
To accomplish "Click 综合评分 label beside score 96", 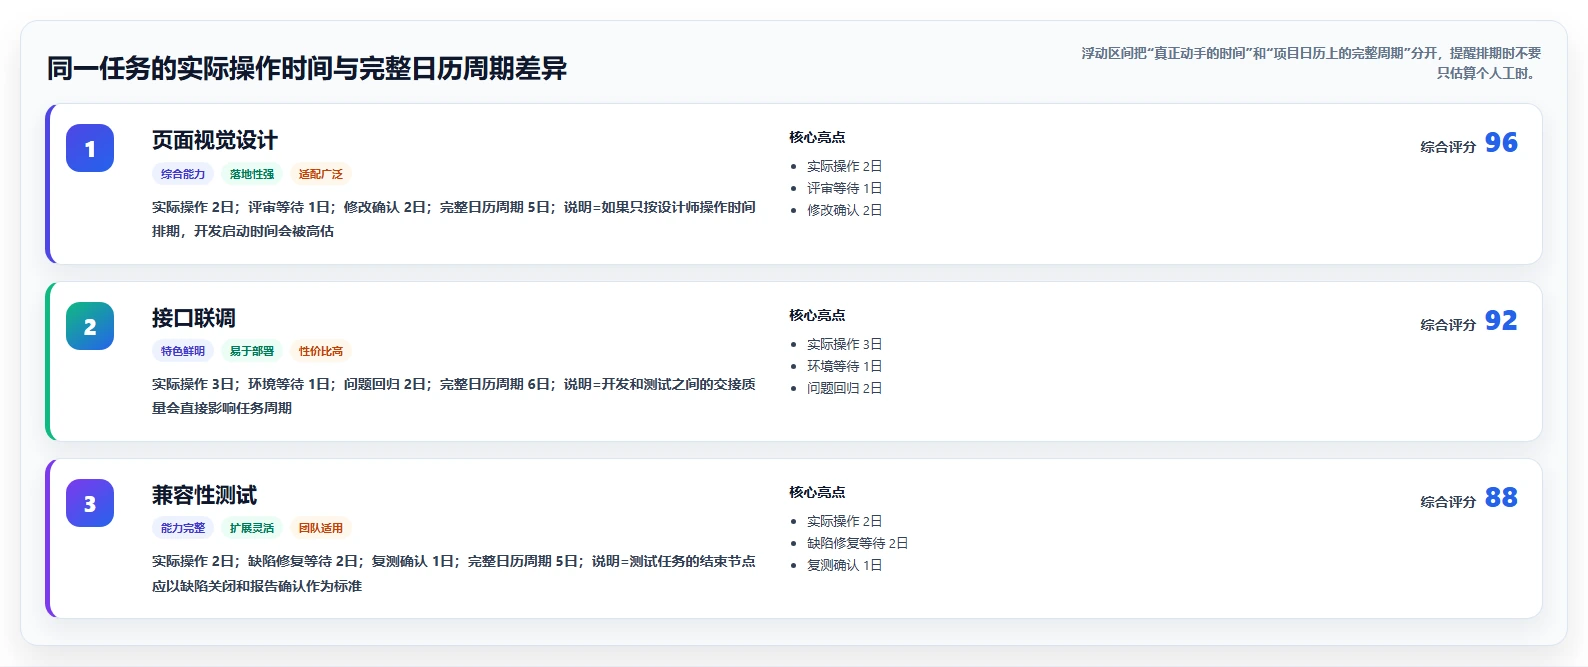I will [x=1448, y=147].
